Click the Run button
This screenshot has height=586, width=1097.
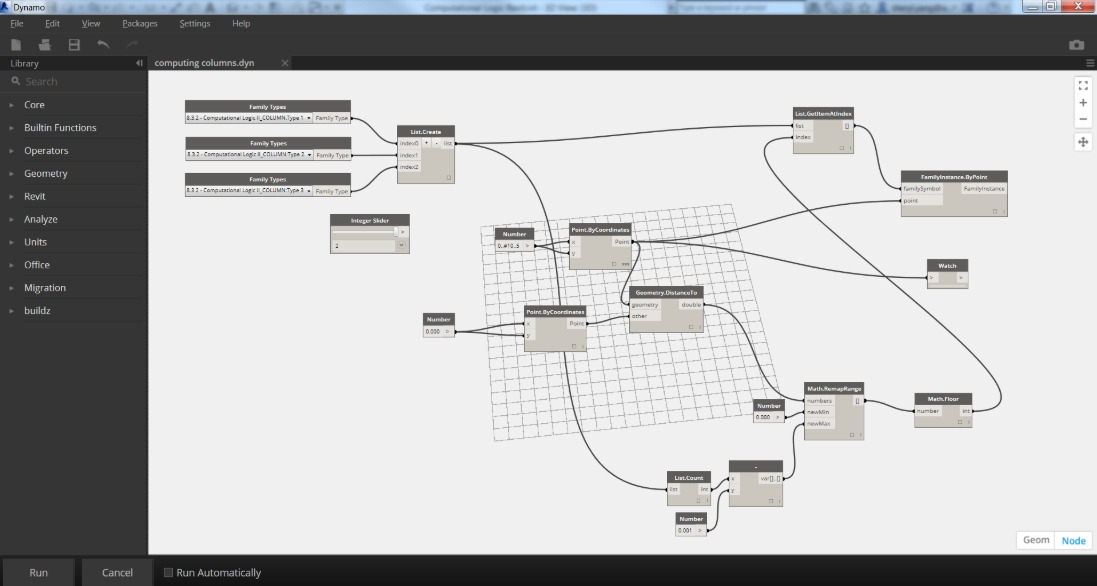38,573
